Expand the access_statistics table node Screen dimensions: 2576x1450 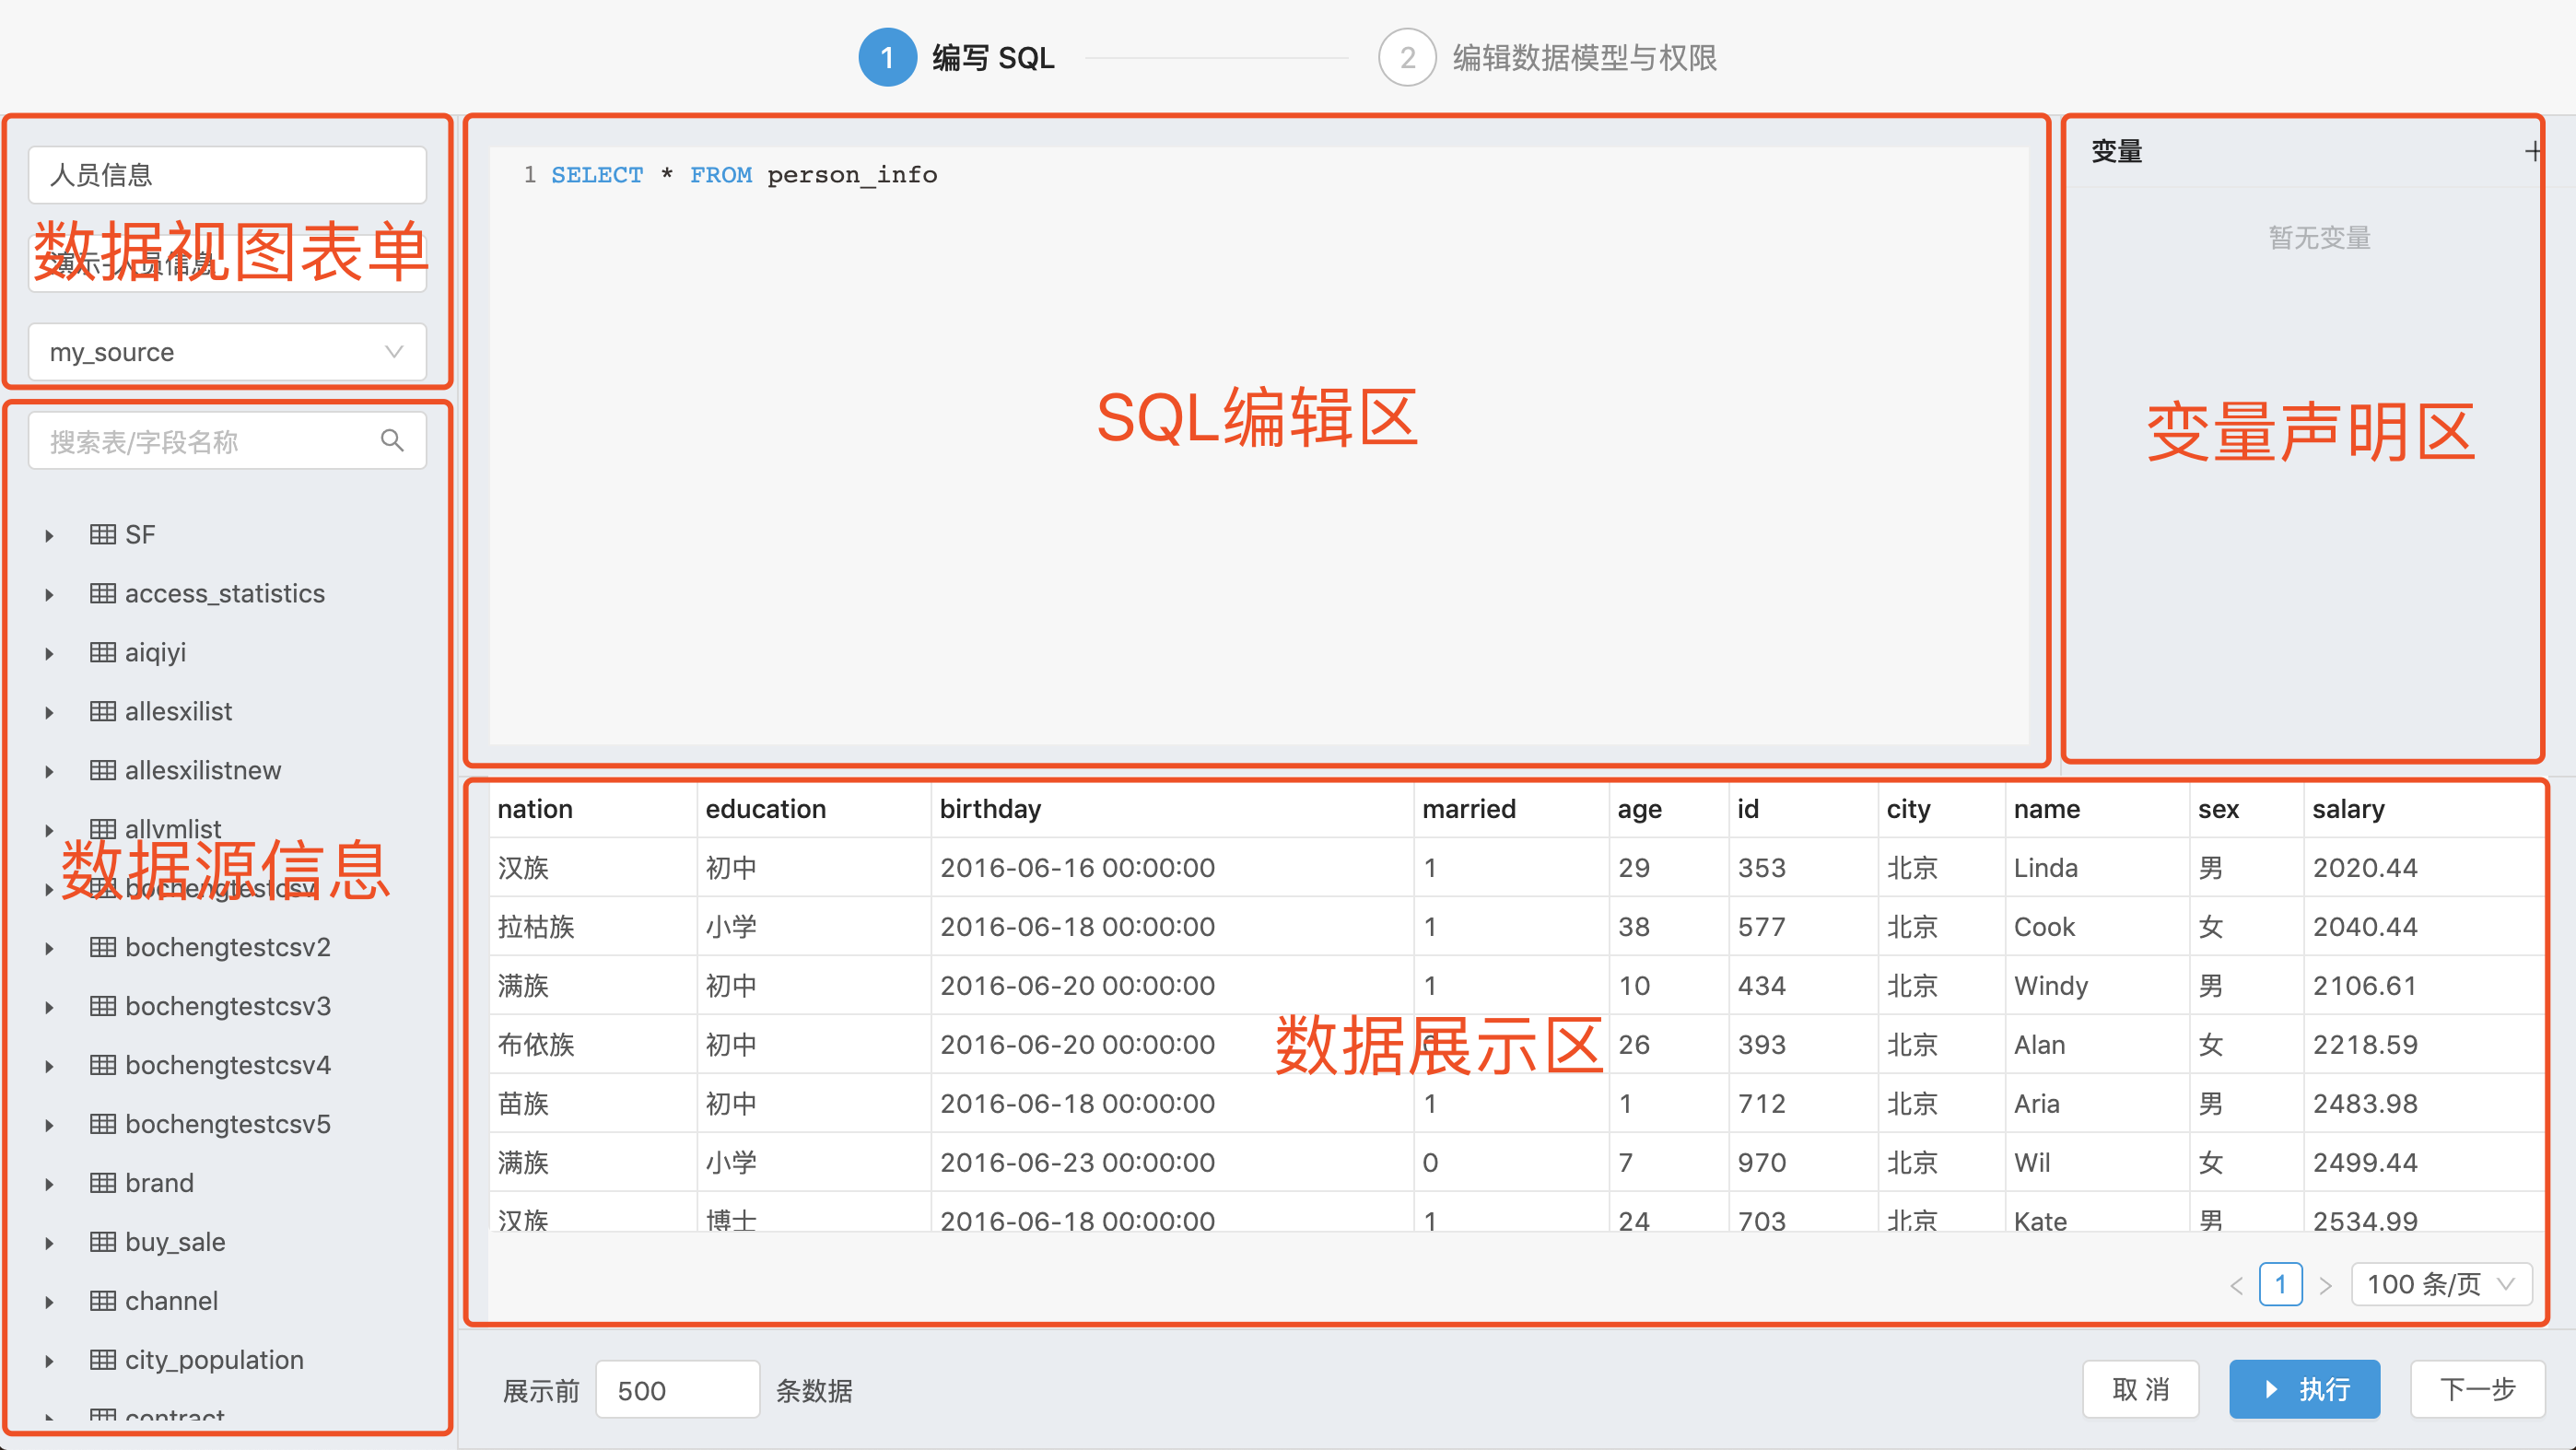click(49, 594)
